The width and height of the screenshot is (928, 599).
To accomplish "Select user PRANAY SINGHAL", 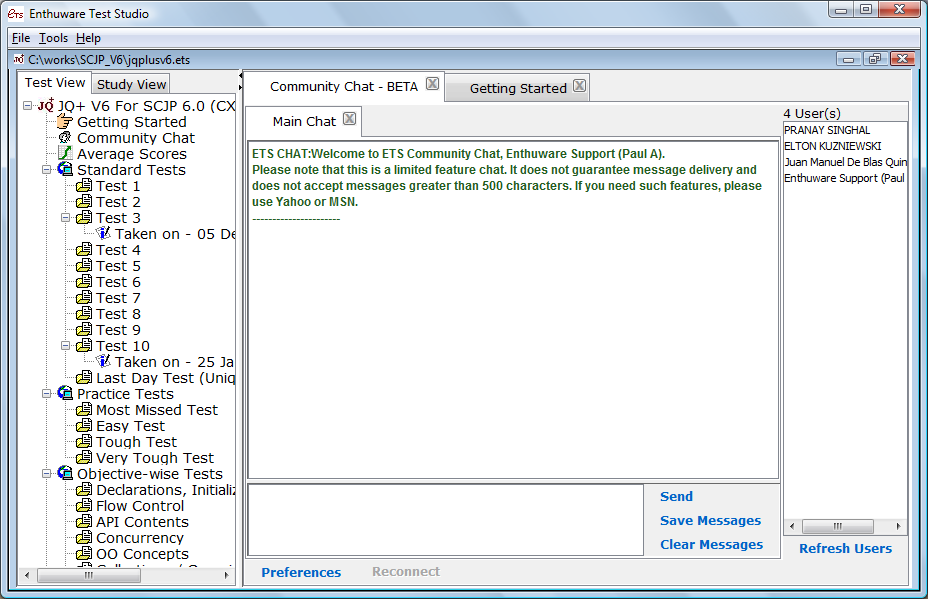I will pyautogui.click(x=844, y=130).
